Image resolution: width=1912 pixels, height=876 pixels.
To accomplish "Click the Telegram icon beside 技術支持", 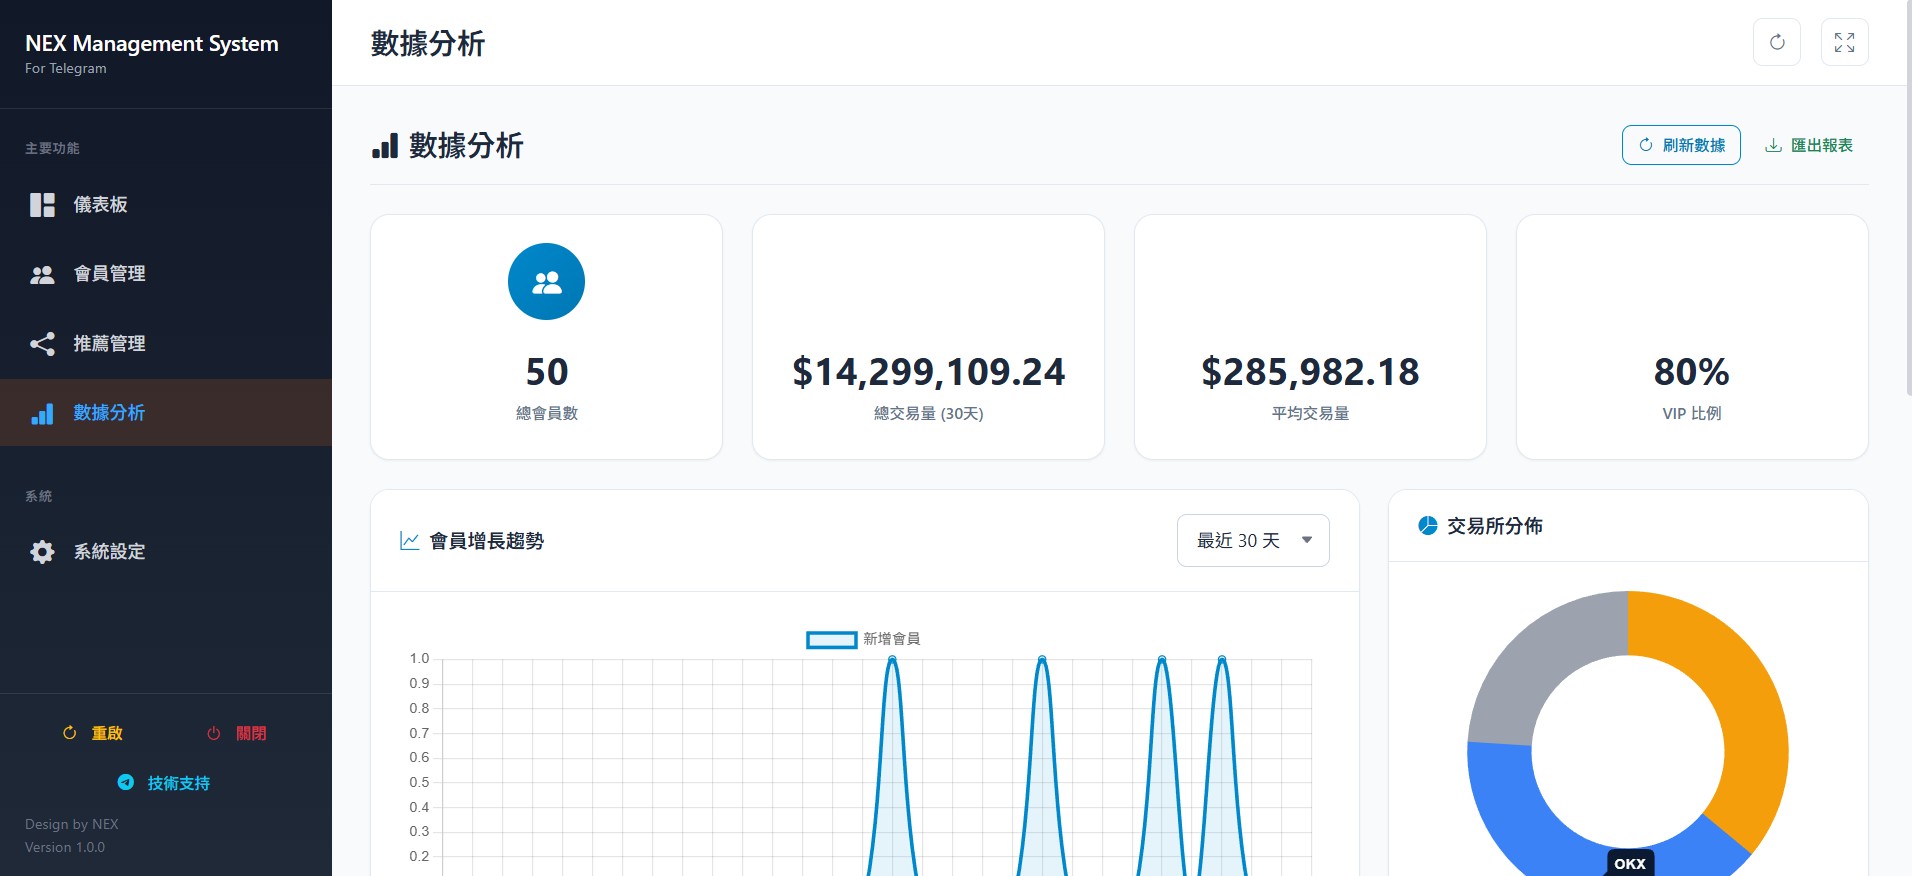I will [x=126, y=783].
